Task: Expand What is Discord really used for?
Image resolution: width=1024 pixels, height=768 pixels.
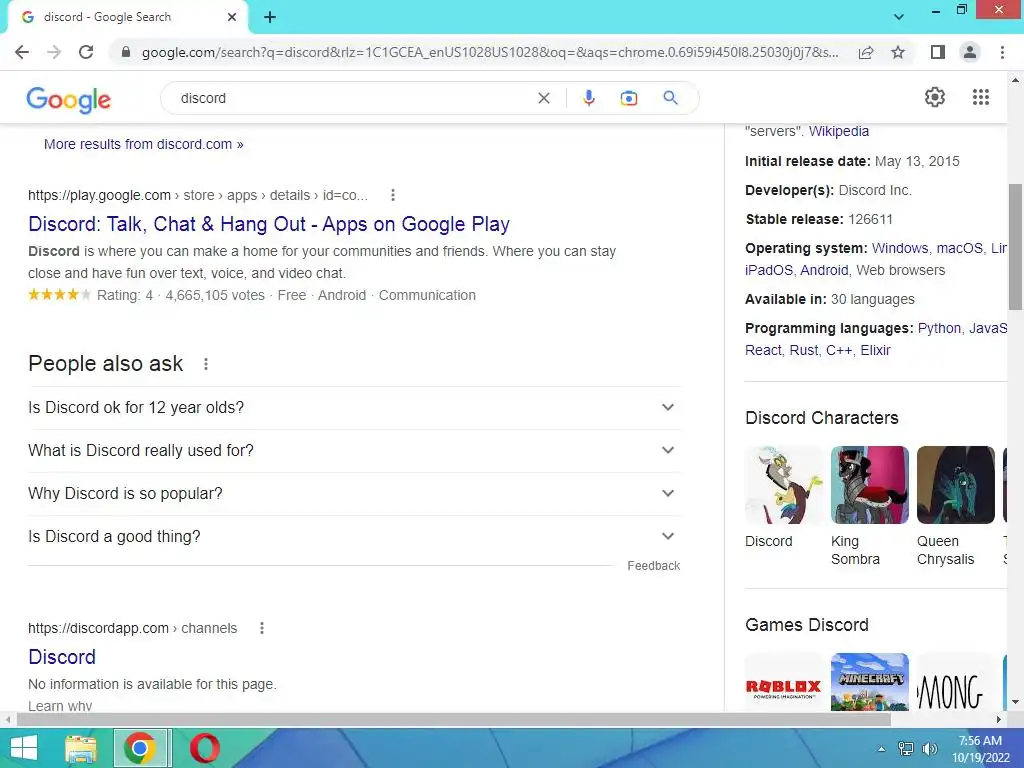Action: click(x=354, y=451)
